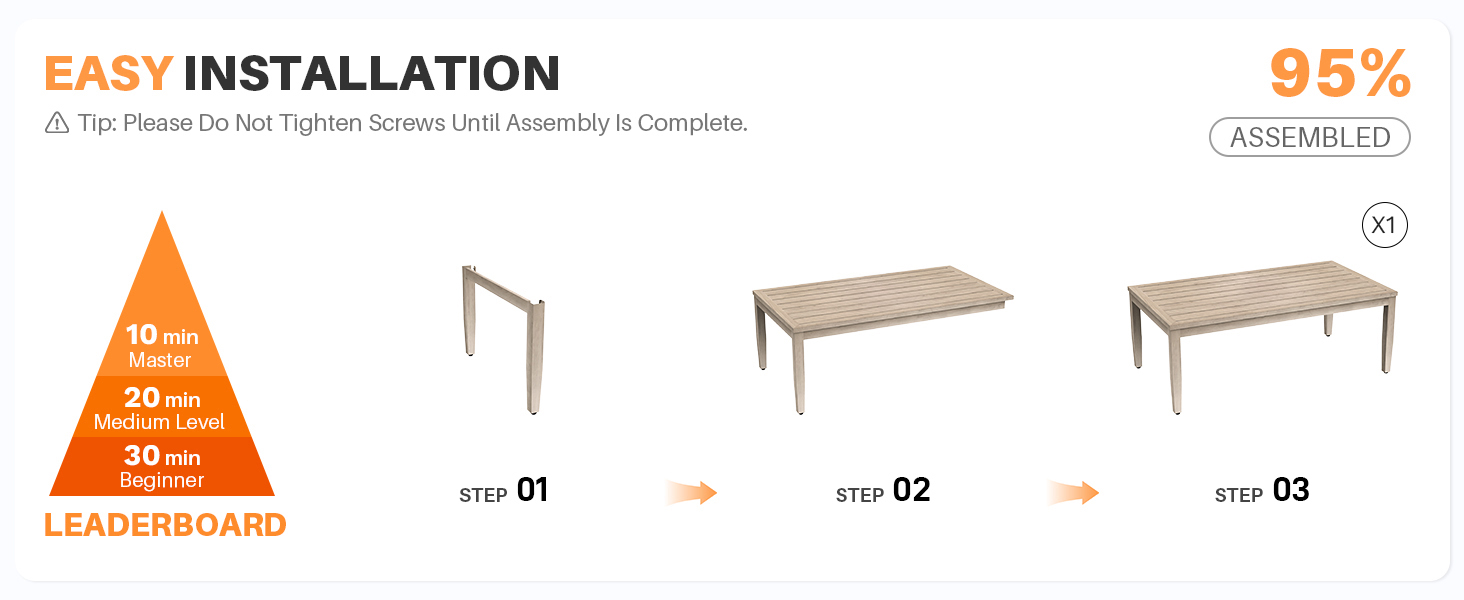Screen dimensions: 1464x600
Task: Click the 95% orange text
Action: coord(1340,74)
